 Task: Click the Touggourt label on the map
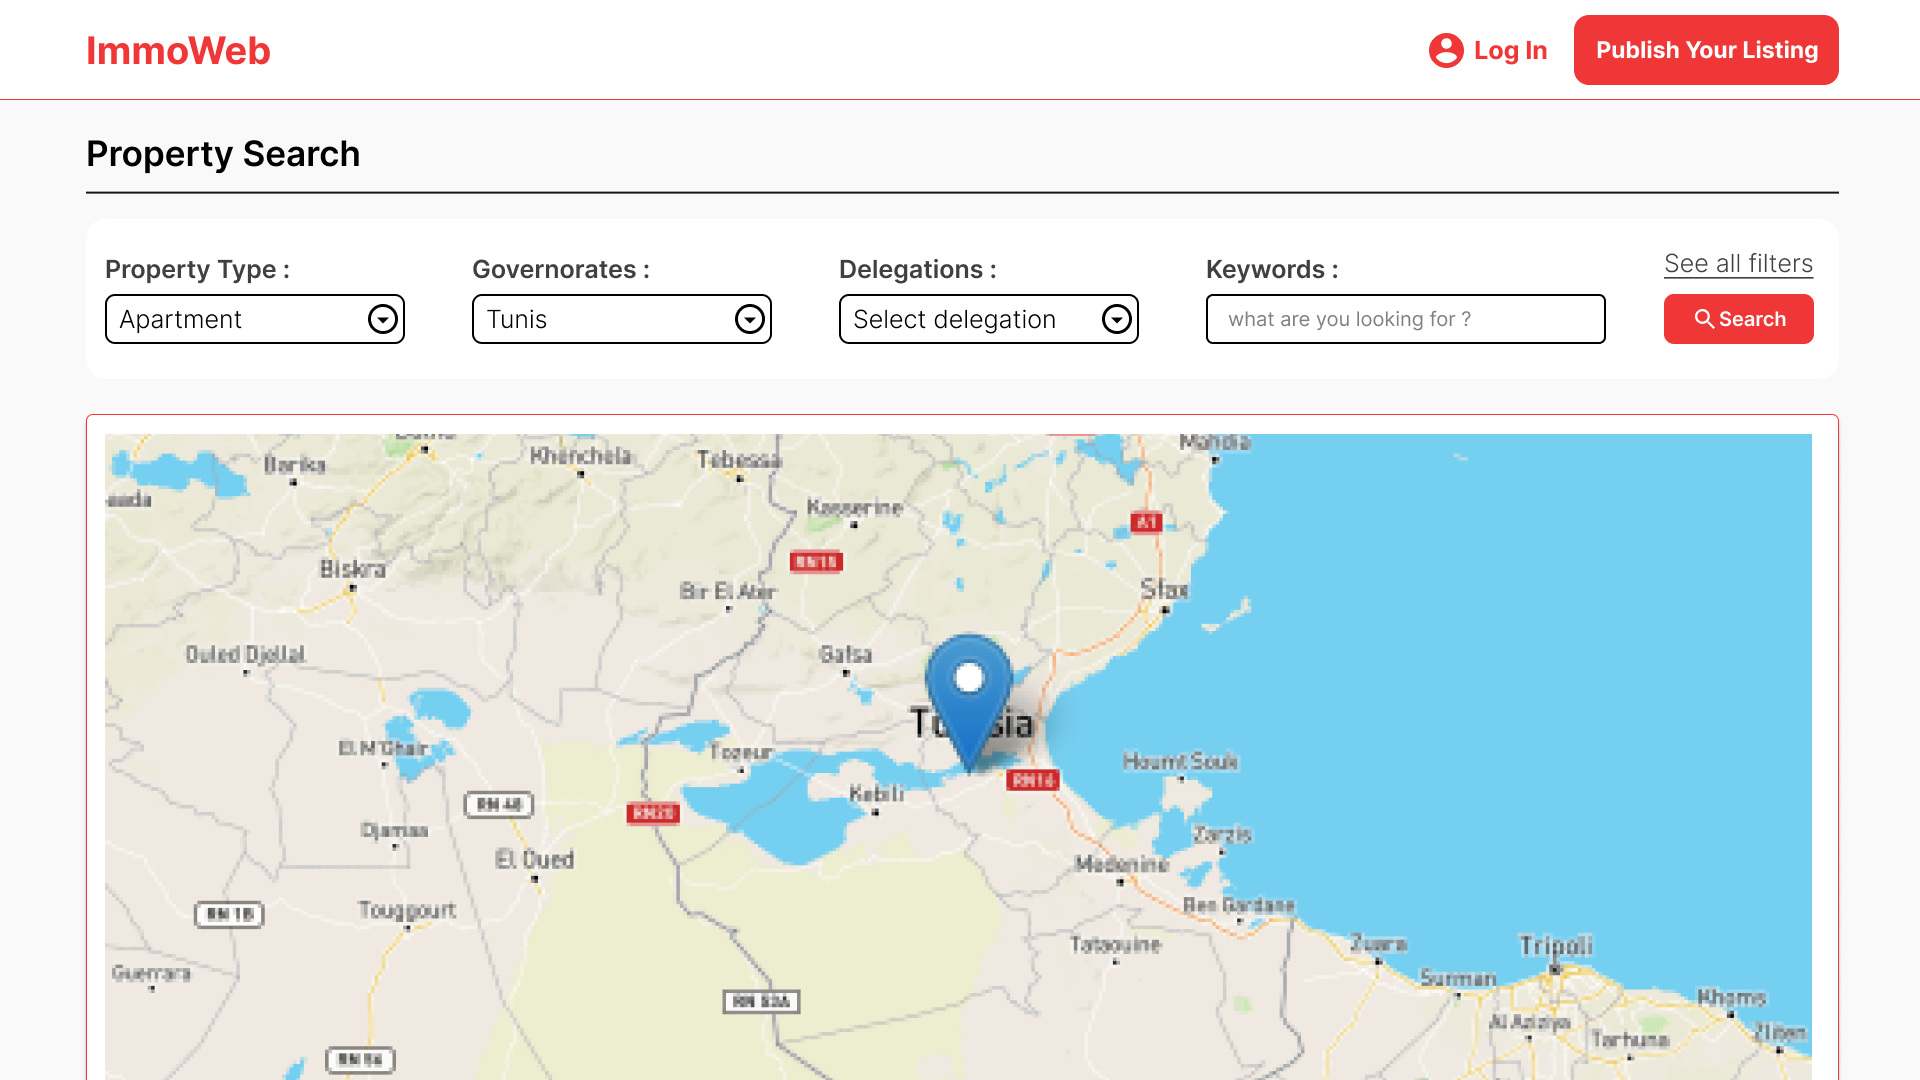tap(407, 910)
